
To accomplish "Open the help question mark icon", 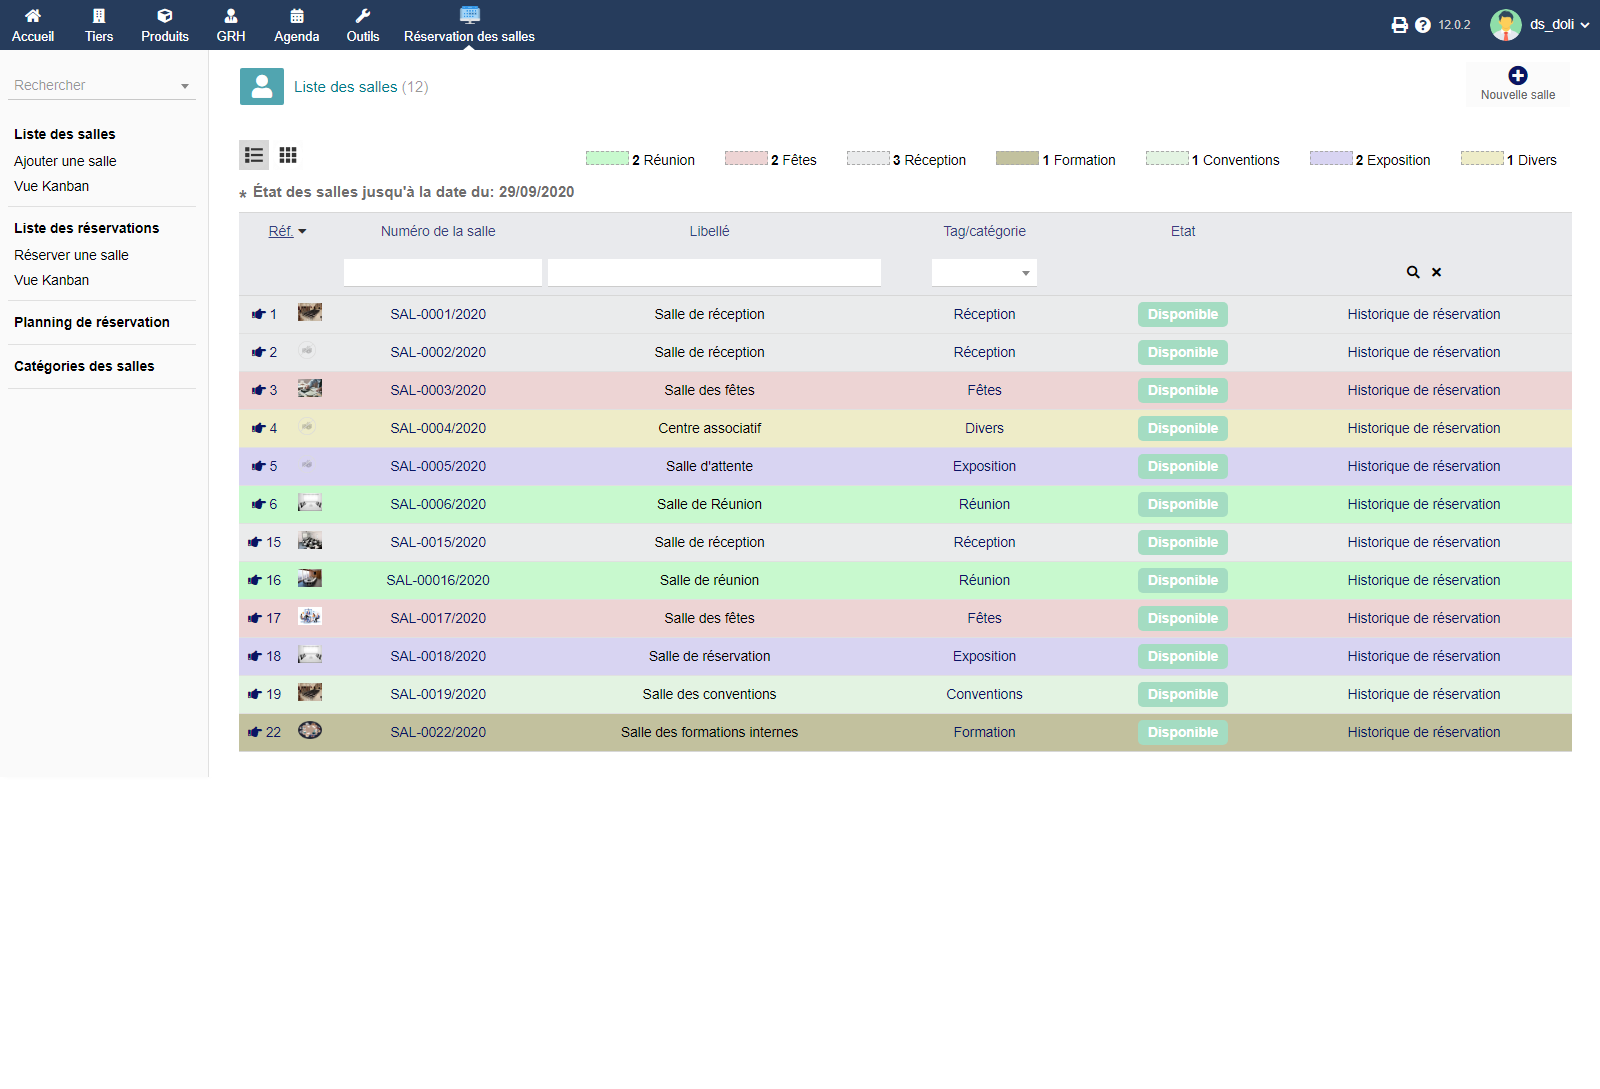I will (x=1423, y=25).
